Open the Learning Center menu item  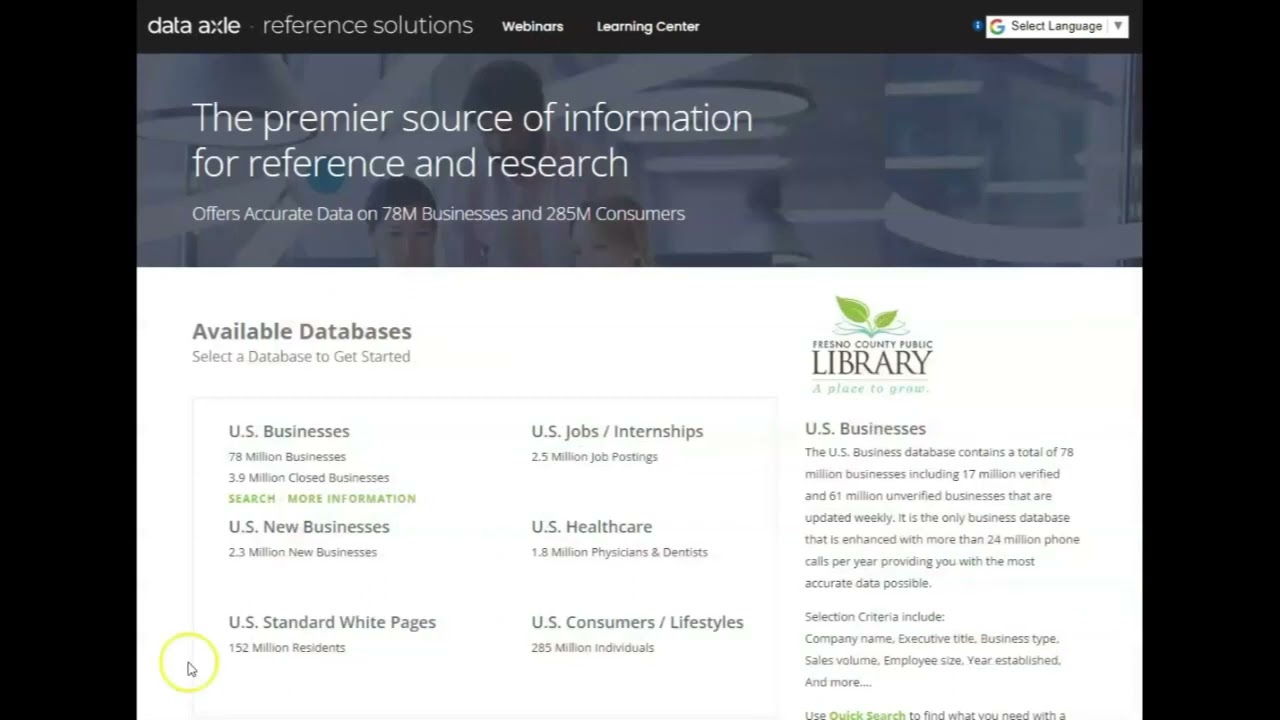click(x=648, y=27)
